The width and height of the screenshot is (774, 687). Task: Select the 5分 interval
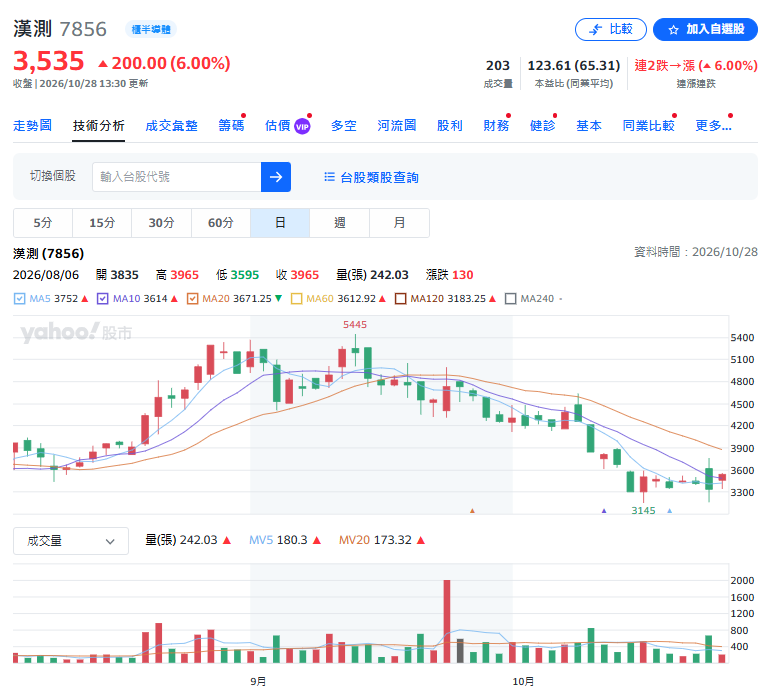click(x=42, y=223)
